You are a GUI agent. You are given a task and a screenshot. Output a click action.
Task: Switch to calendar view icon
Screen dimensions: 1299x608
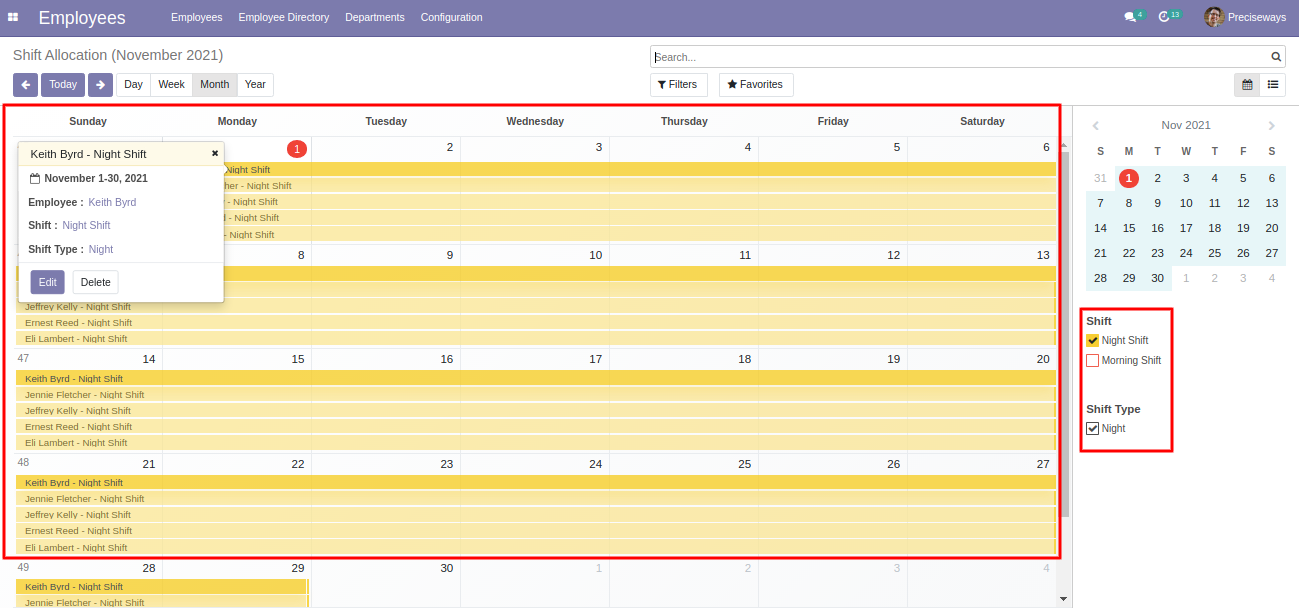(x=1247, y=85)
